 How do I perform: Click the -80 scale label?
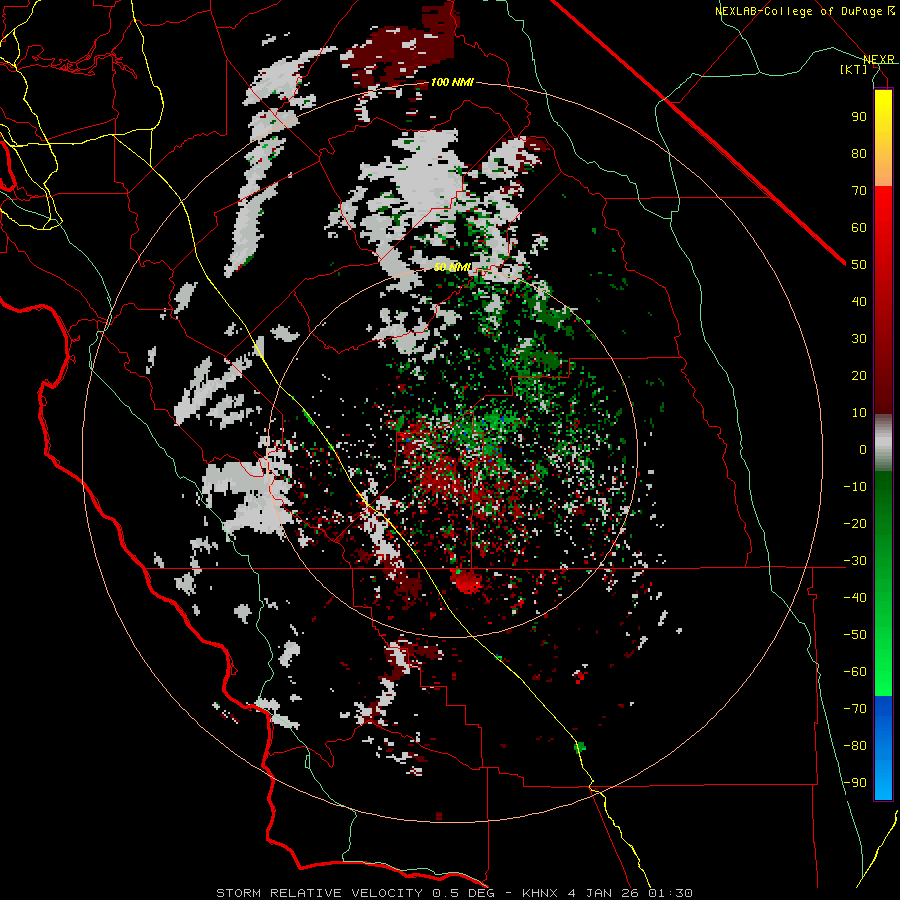point(855,746)
